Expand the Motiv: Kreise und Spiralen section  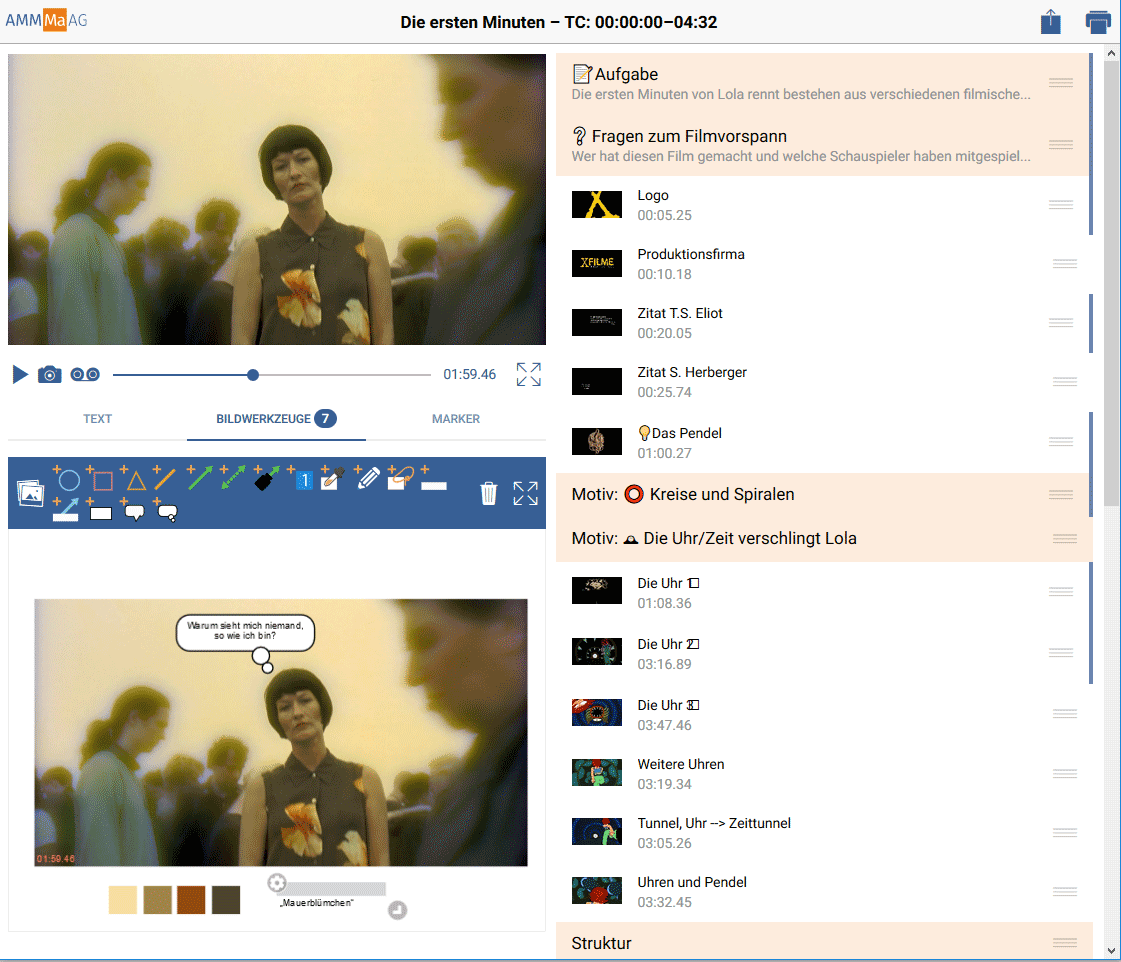tap(822, 495)
